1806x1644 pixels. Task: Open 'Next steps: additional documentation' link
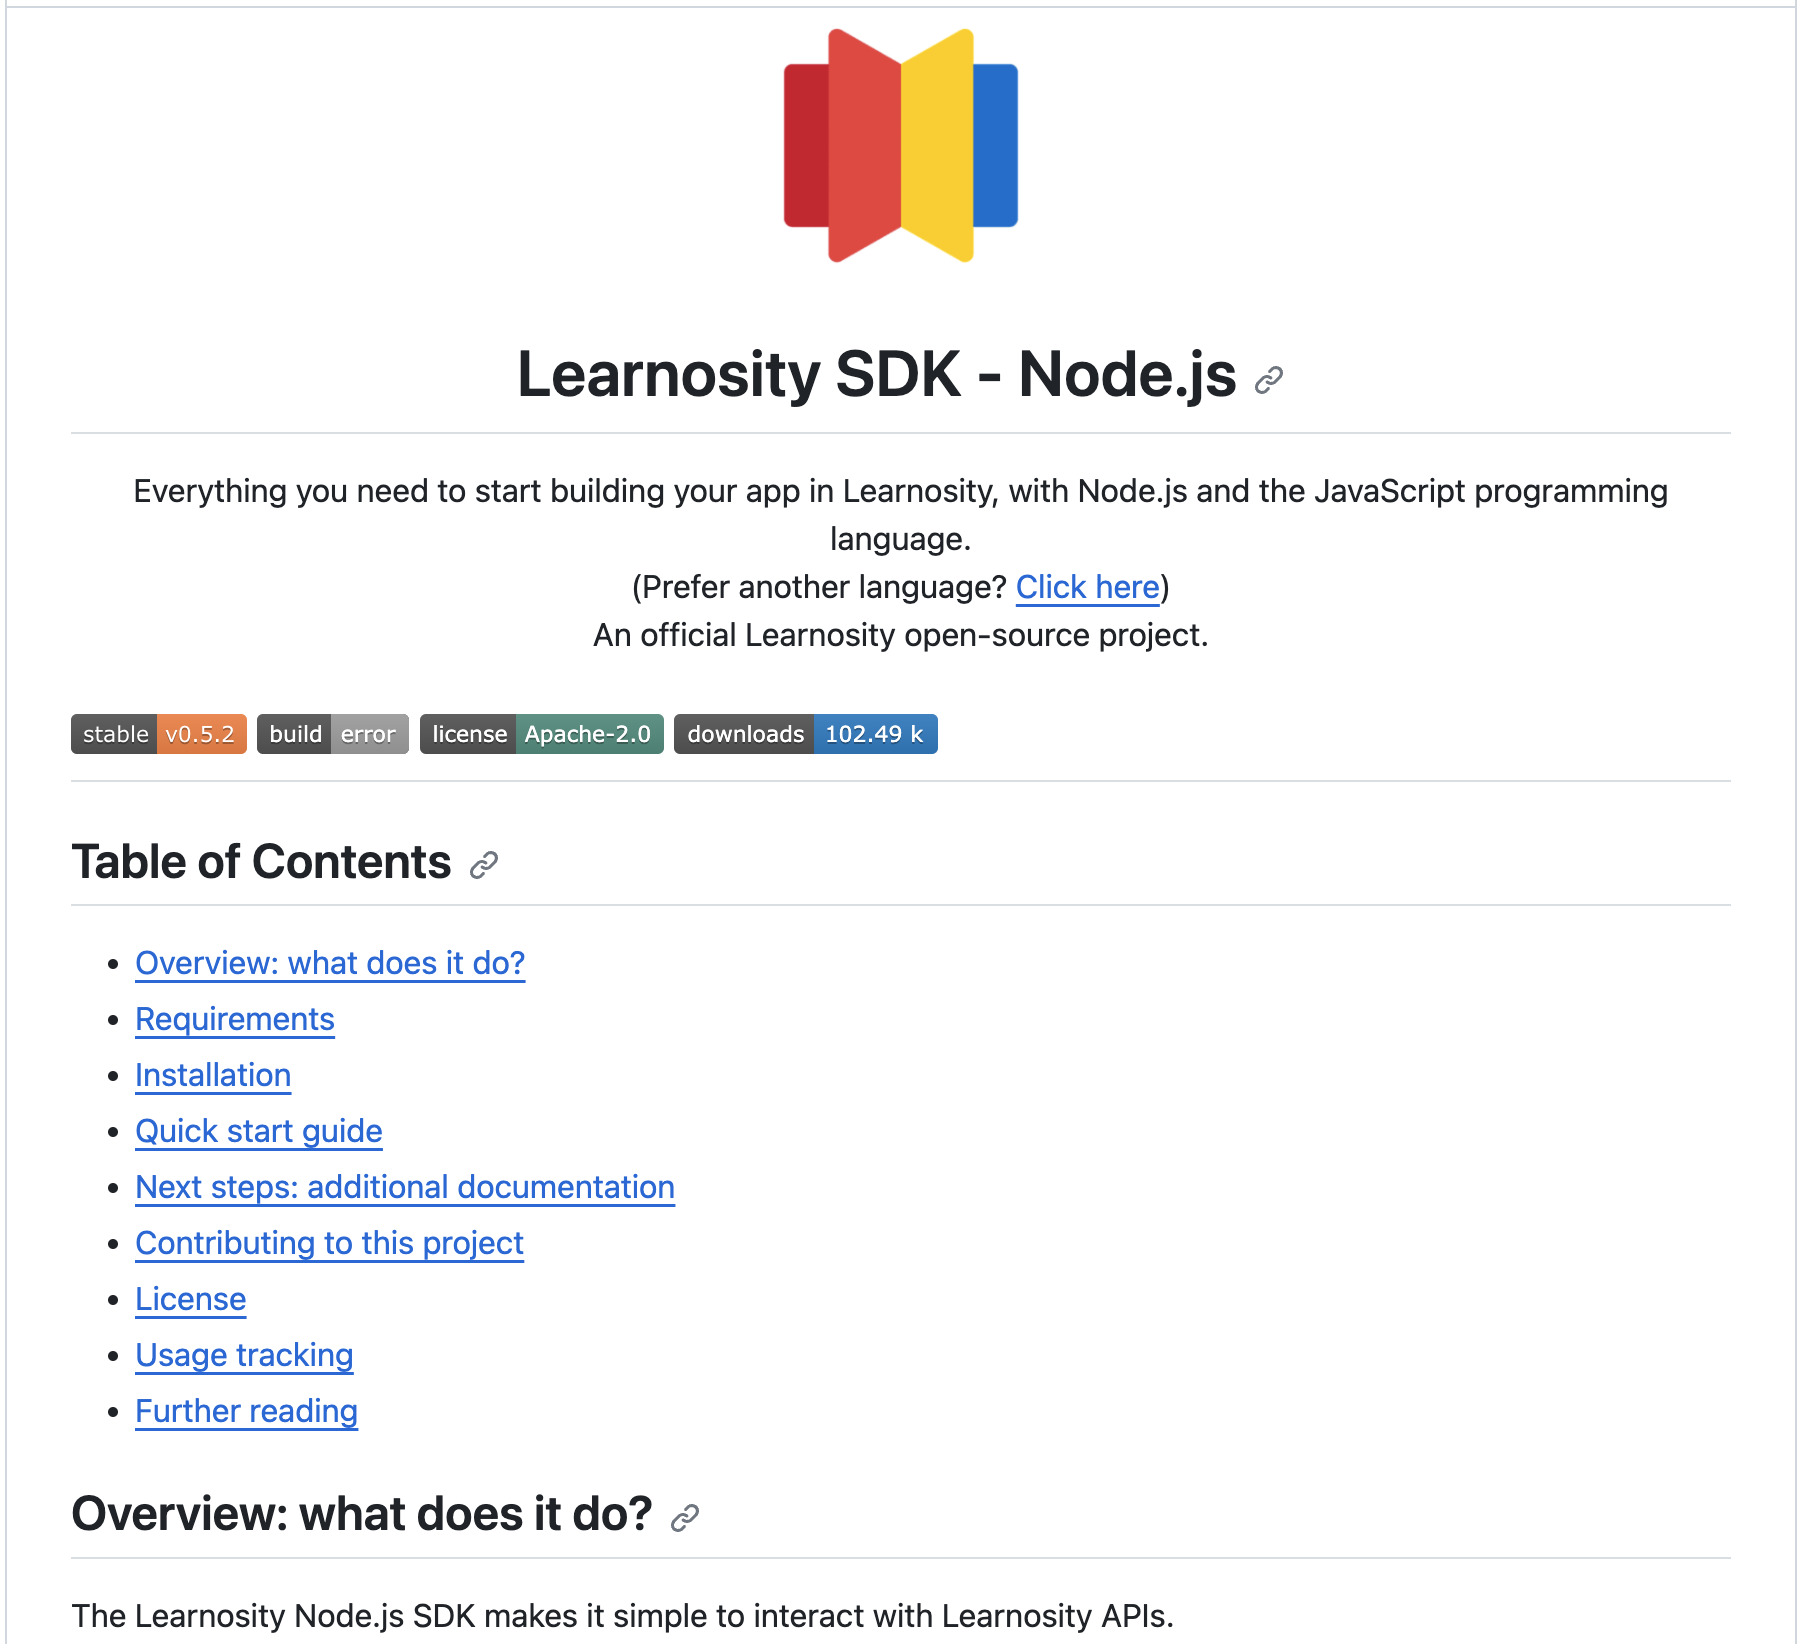coord(405,1187)
